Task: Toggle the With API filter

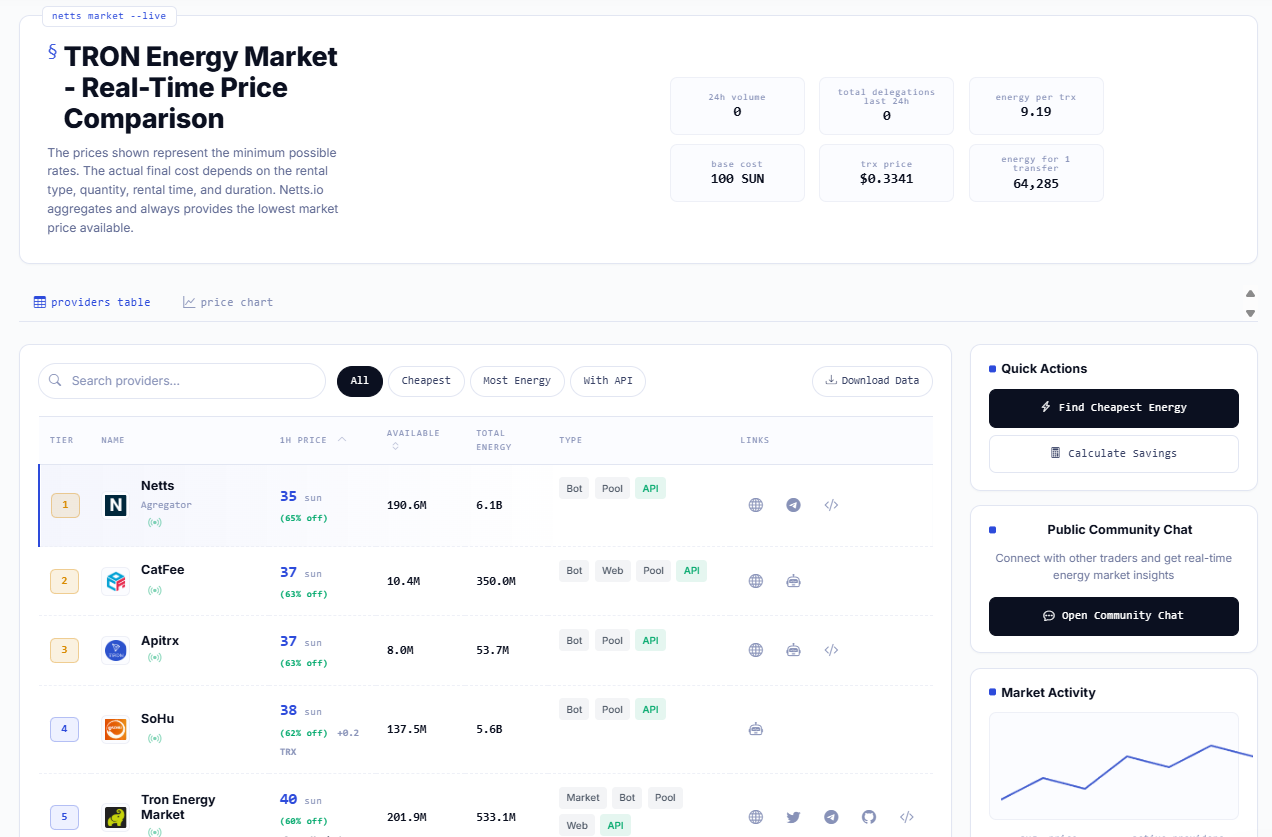Action: tap(608, 381)
